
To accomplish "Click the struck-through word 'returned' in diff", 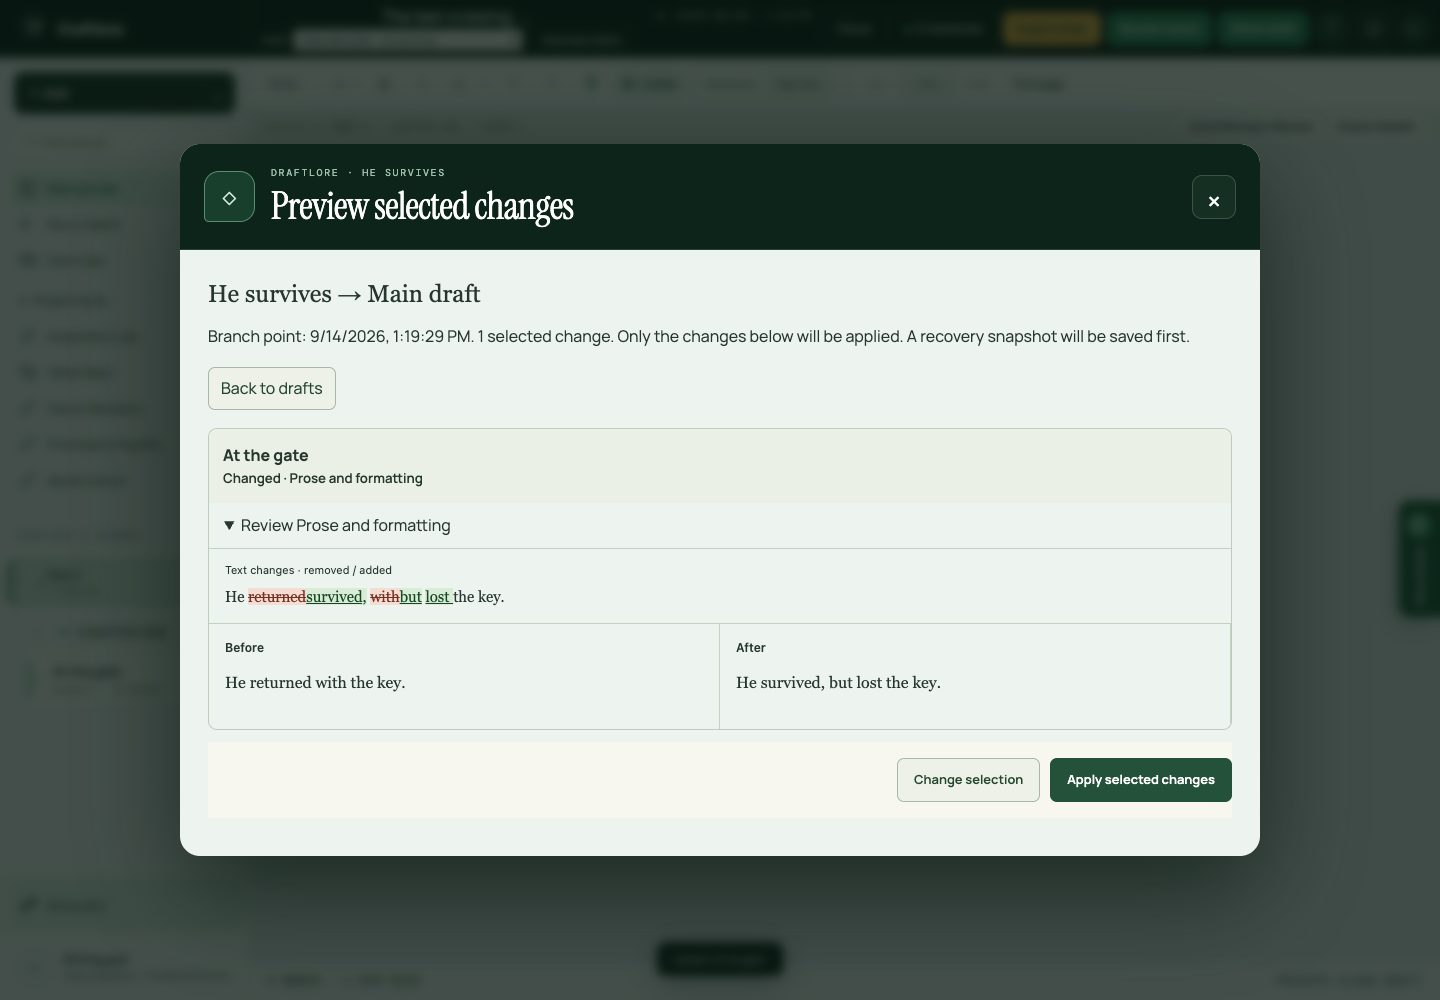I will coord(277,597).
